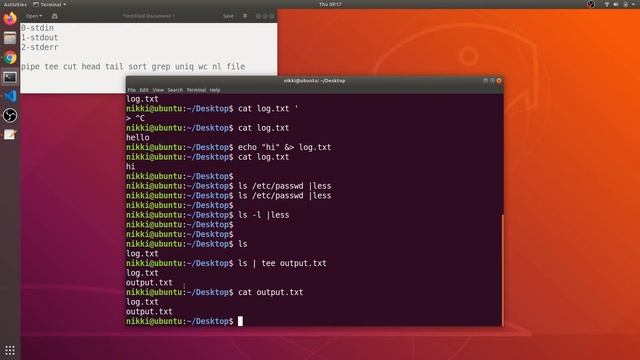
Task: Click the word 'file' in text editor
Action: [x=236, y=67]
